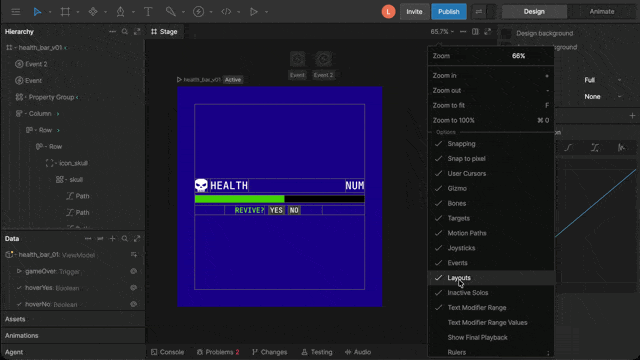Open the settings sliders icon near Publish

478,11
